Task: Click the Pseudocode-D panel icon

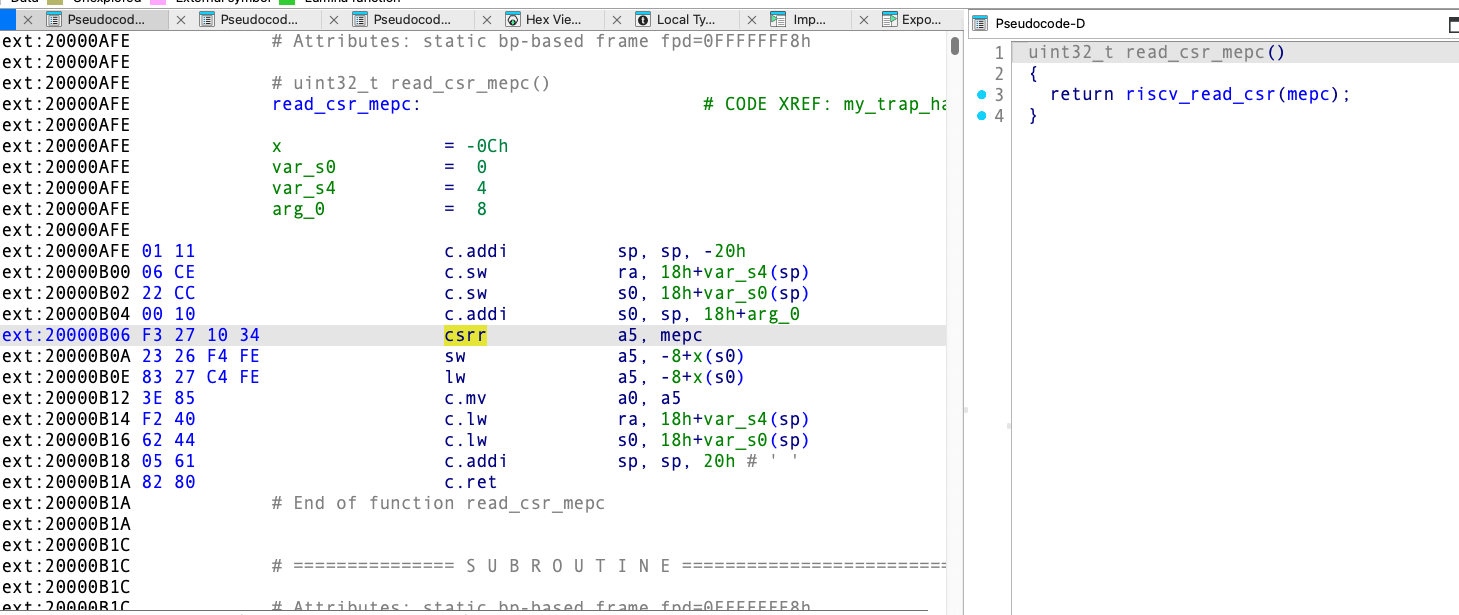Action: [x=981, y=24]
